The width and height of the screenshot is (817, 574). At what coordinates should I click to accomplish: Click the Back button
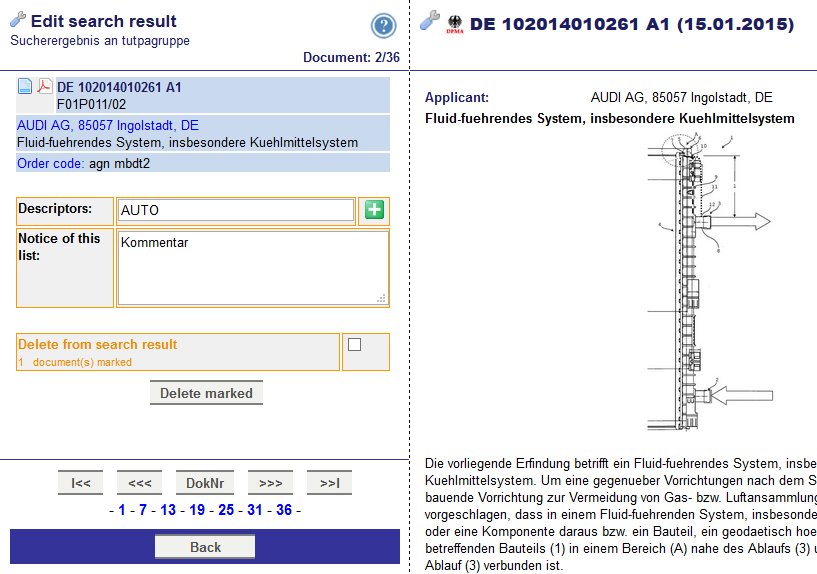[205, 547]
